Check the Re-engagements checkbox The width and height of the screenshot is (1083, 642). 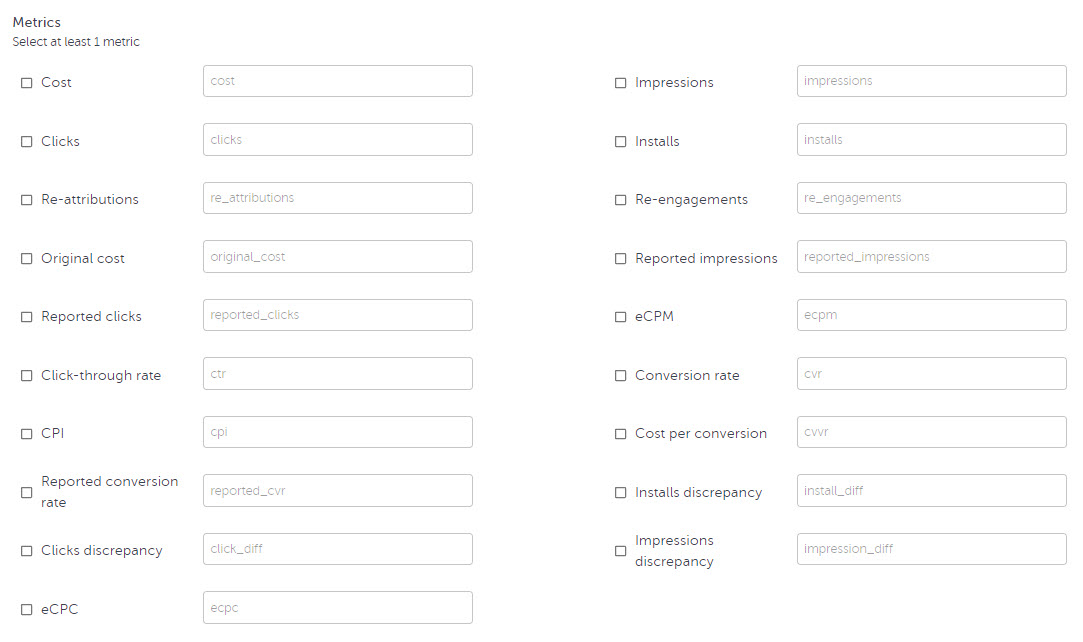pos(621,200)
